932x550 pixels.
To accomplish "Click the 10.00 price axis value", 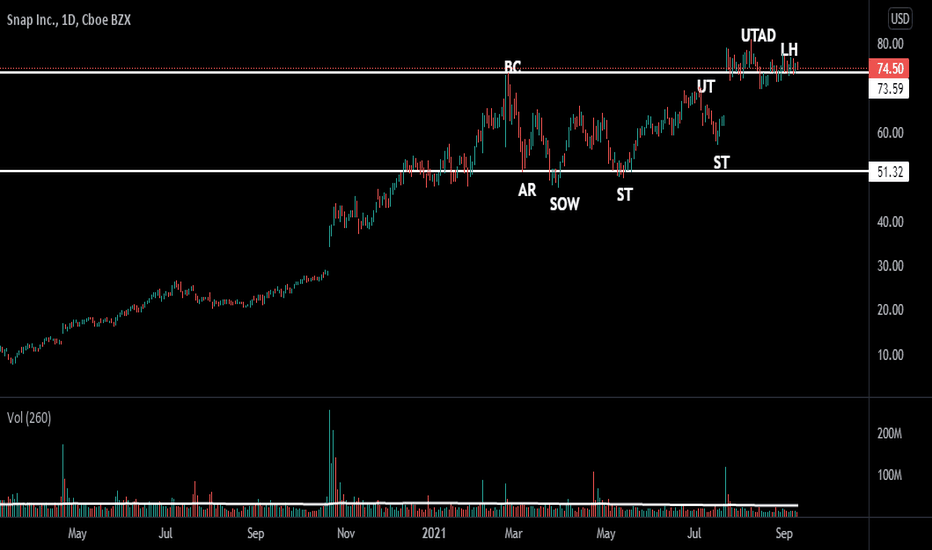I will point(890,355).
